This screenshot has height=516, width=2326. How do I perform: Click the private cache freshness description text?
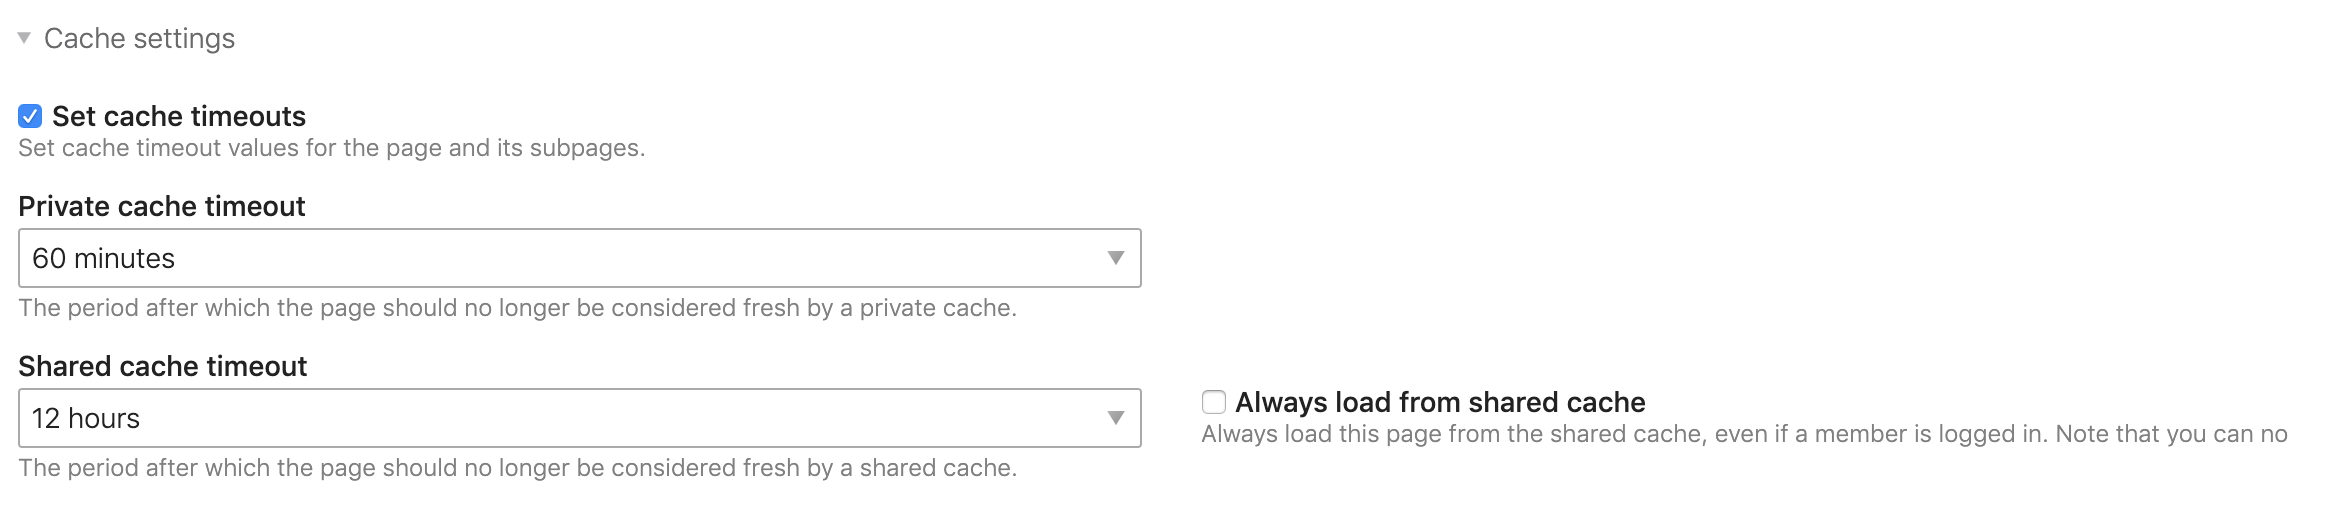pos(517,308)
